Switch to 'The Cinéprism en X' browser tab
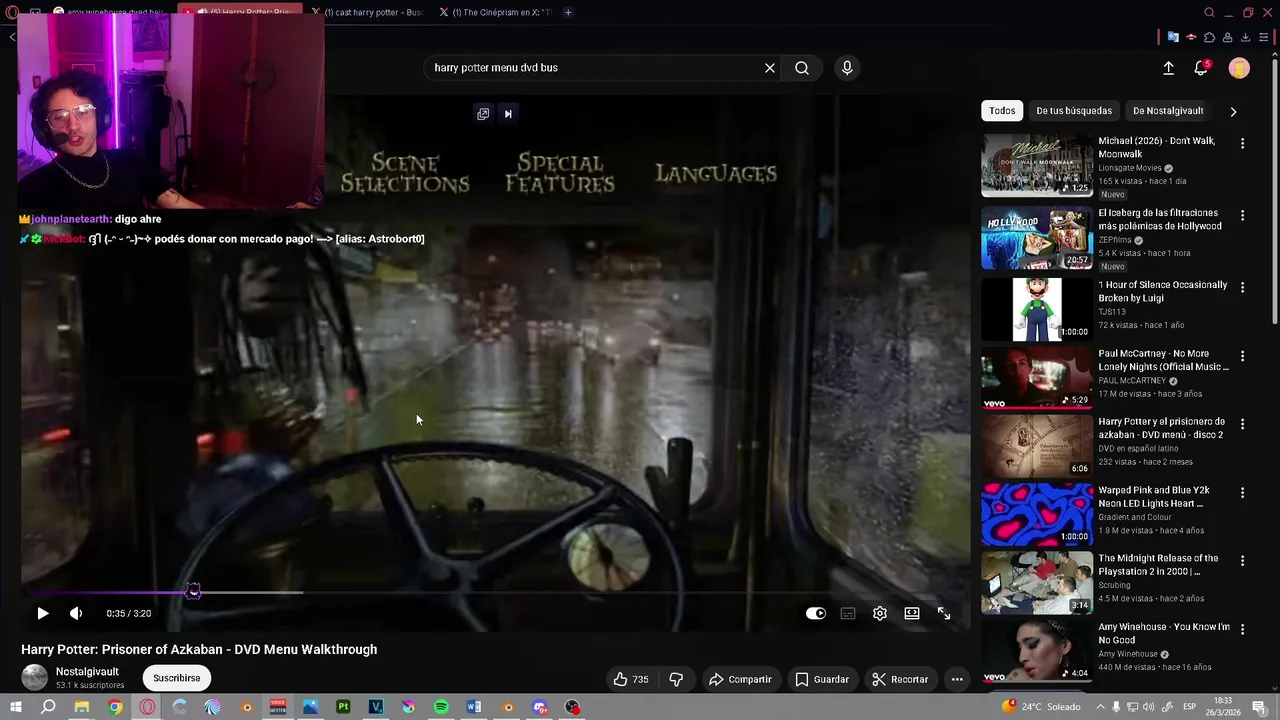 point(500,12)
